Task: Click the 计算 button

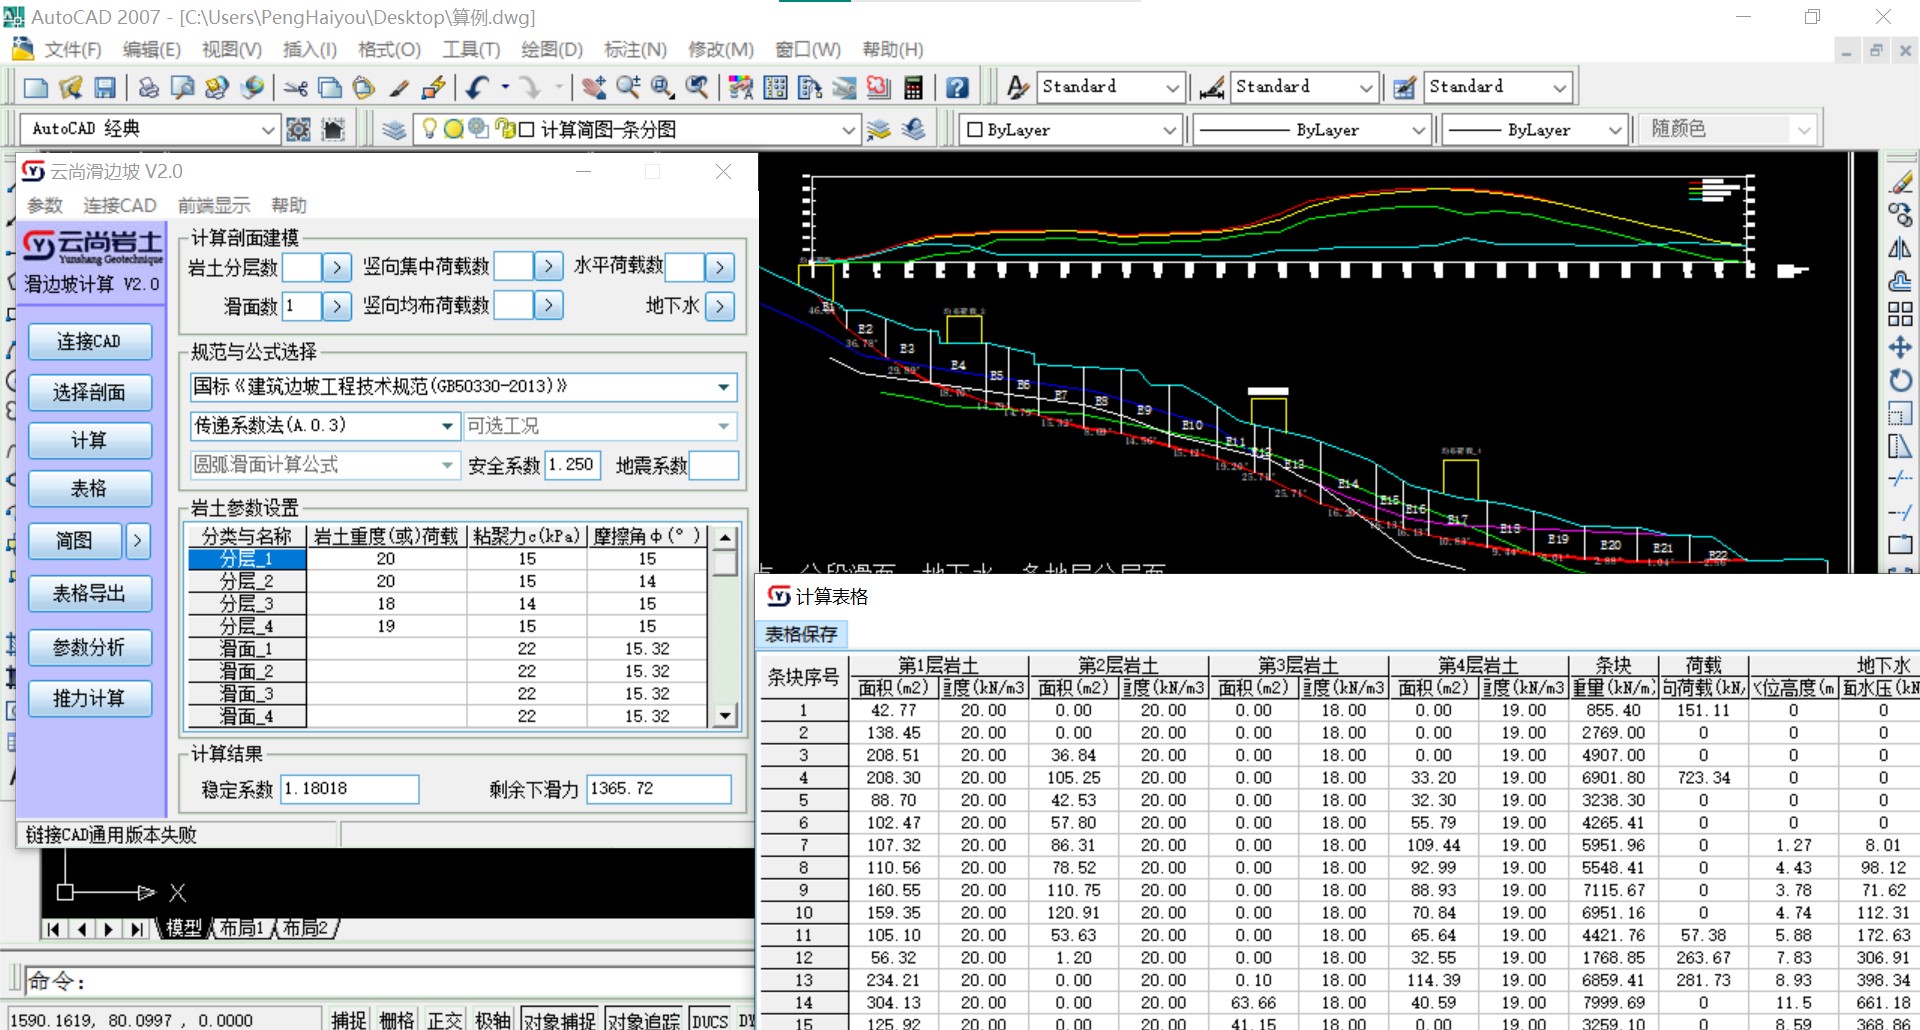Action: coord(90,441)
